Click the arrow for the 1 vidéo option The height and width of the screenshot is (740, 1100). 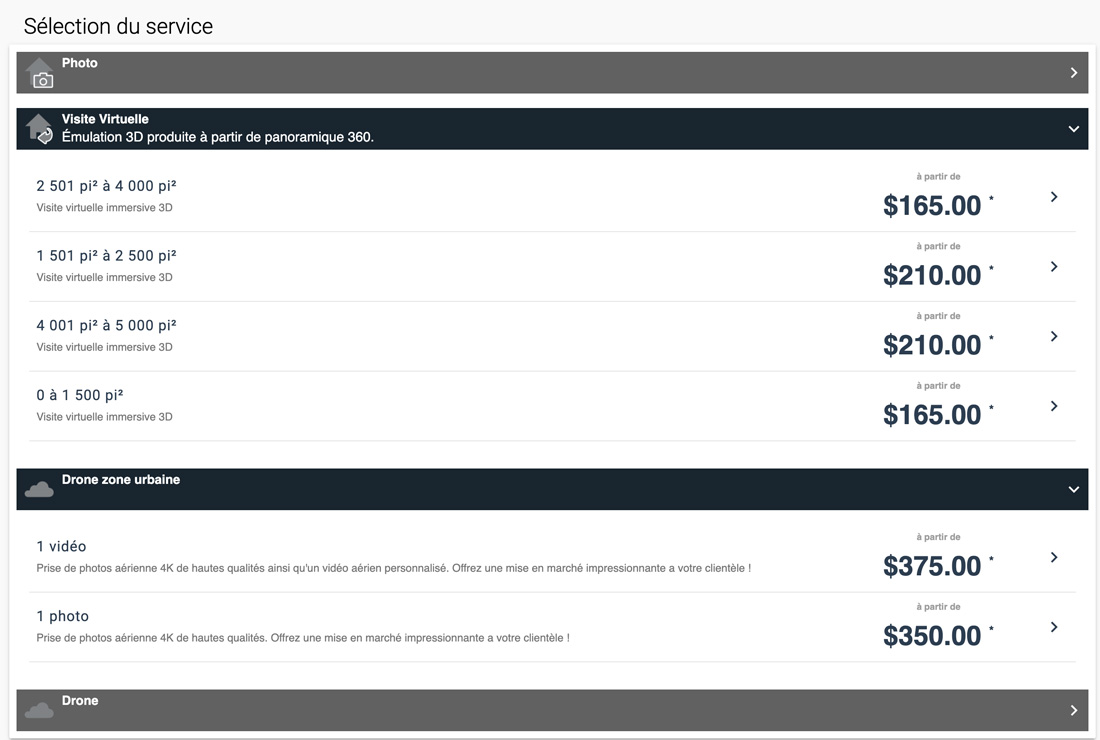click(1054, 558)
